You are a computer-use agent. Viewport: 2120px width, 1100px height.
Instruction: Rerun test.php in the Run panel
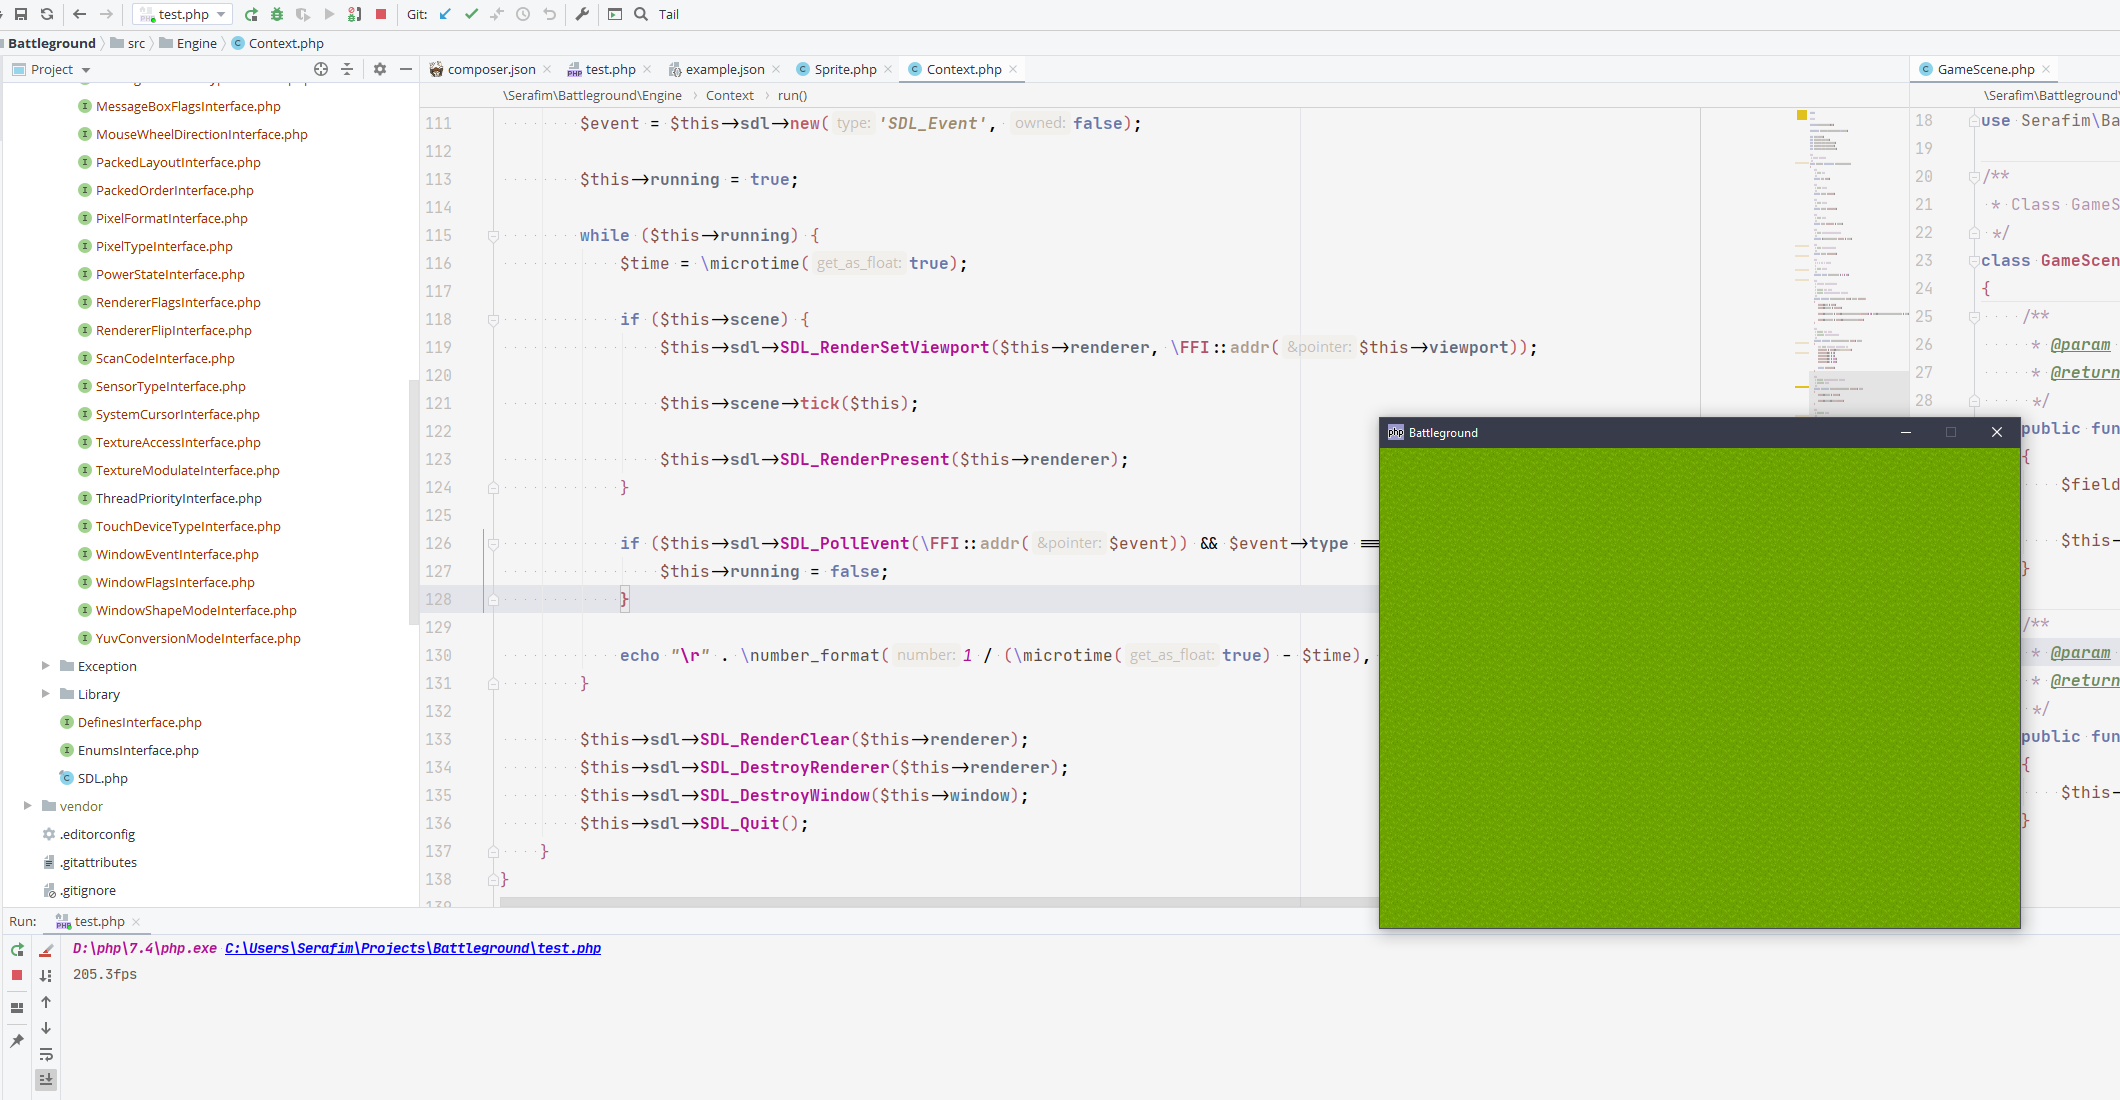pos(17,950)
